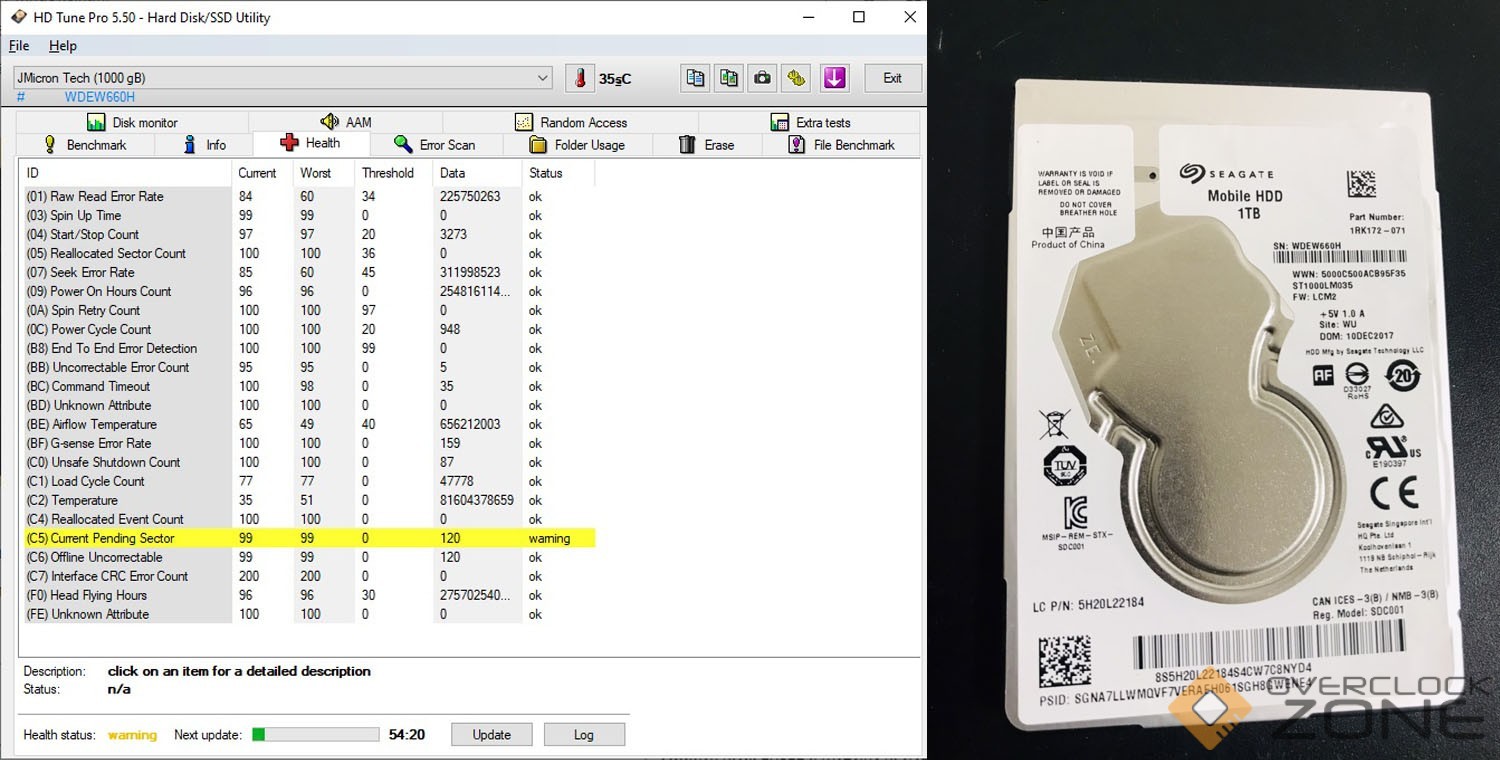This screenshot has height=760, width=1500.
Task: Select the Command Timeout attribute
Action: (x=310, y=387)
